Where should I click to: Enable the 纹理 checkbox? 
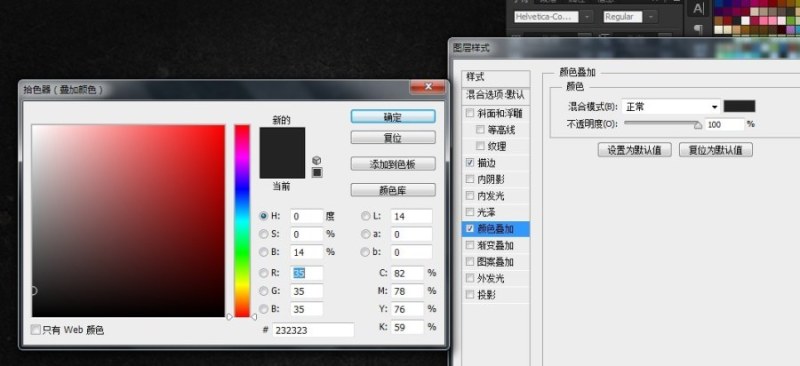480,146
